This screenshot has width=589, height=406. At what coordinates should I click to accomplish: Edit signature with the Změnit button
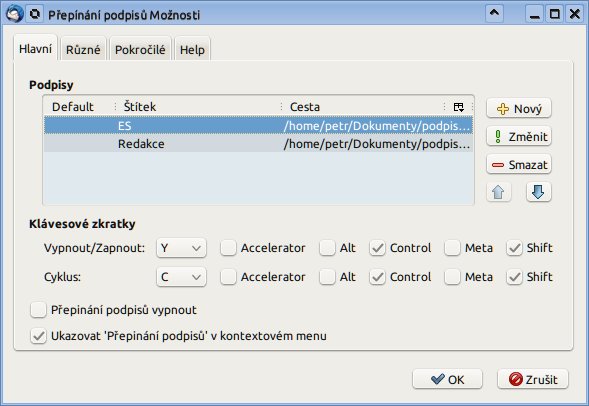(x=519, y=137)
